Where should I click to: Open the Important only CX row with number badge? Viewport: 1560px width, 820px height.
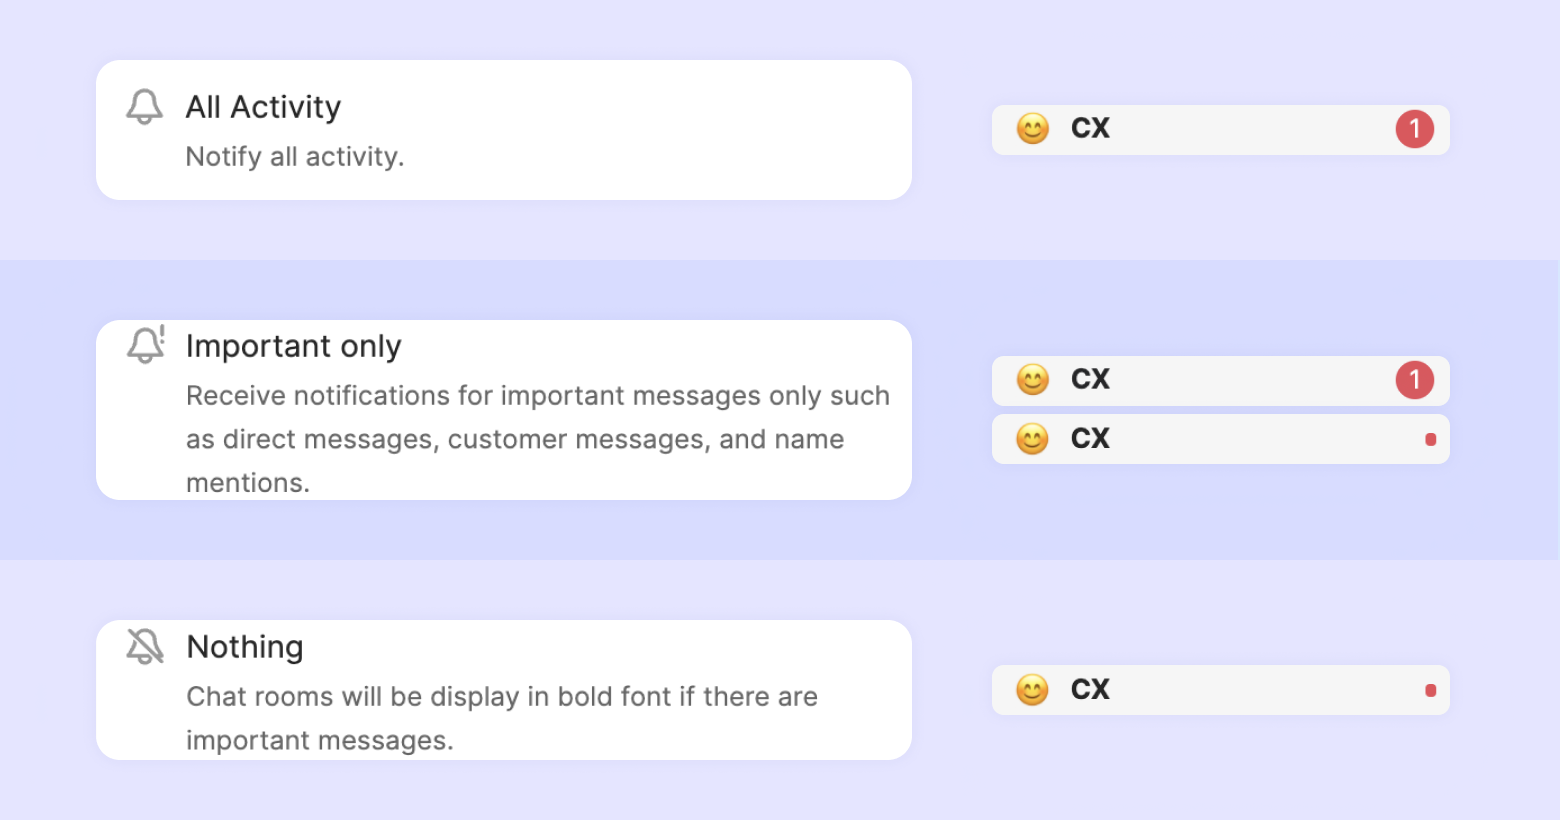1220,381
